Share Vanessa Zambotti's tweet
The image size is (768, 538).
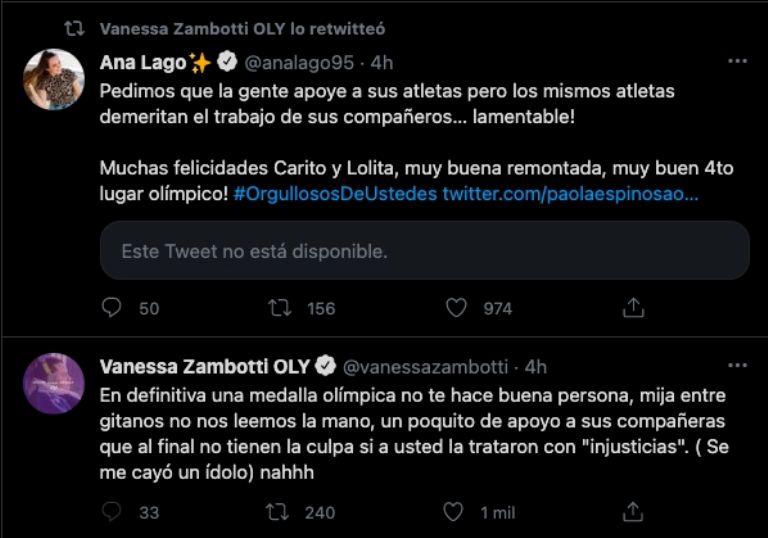633,512
